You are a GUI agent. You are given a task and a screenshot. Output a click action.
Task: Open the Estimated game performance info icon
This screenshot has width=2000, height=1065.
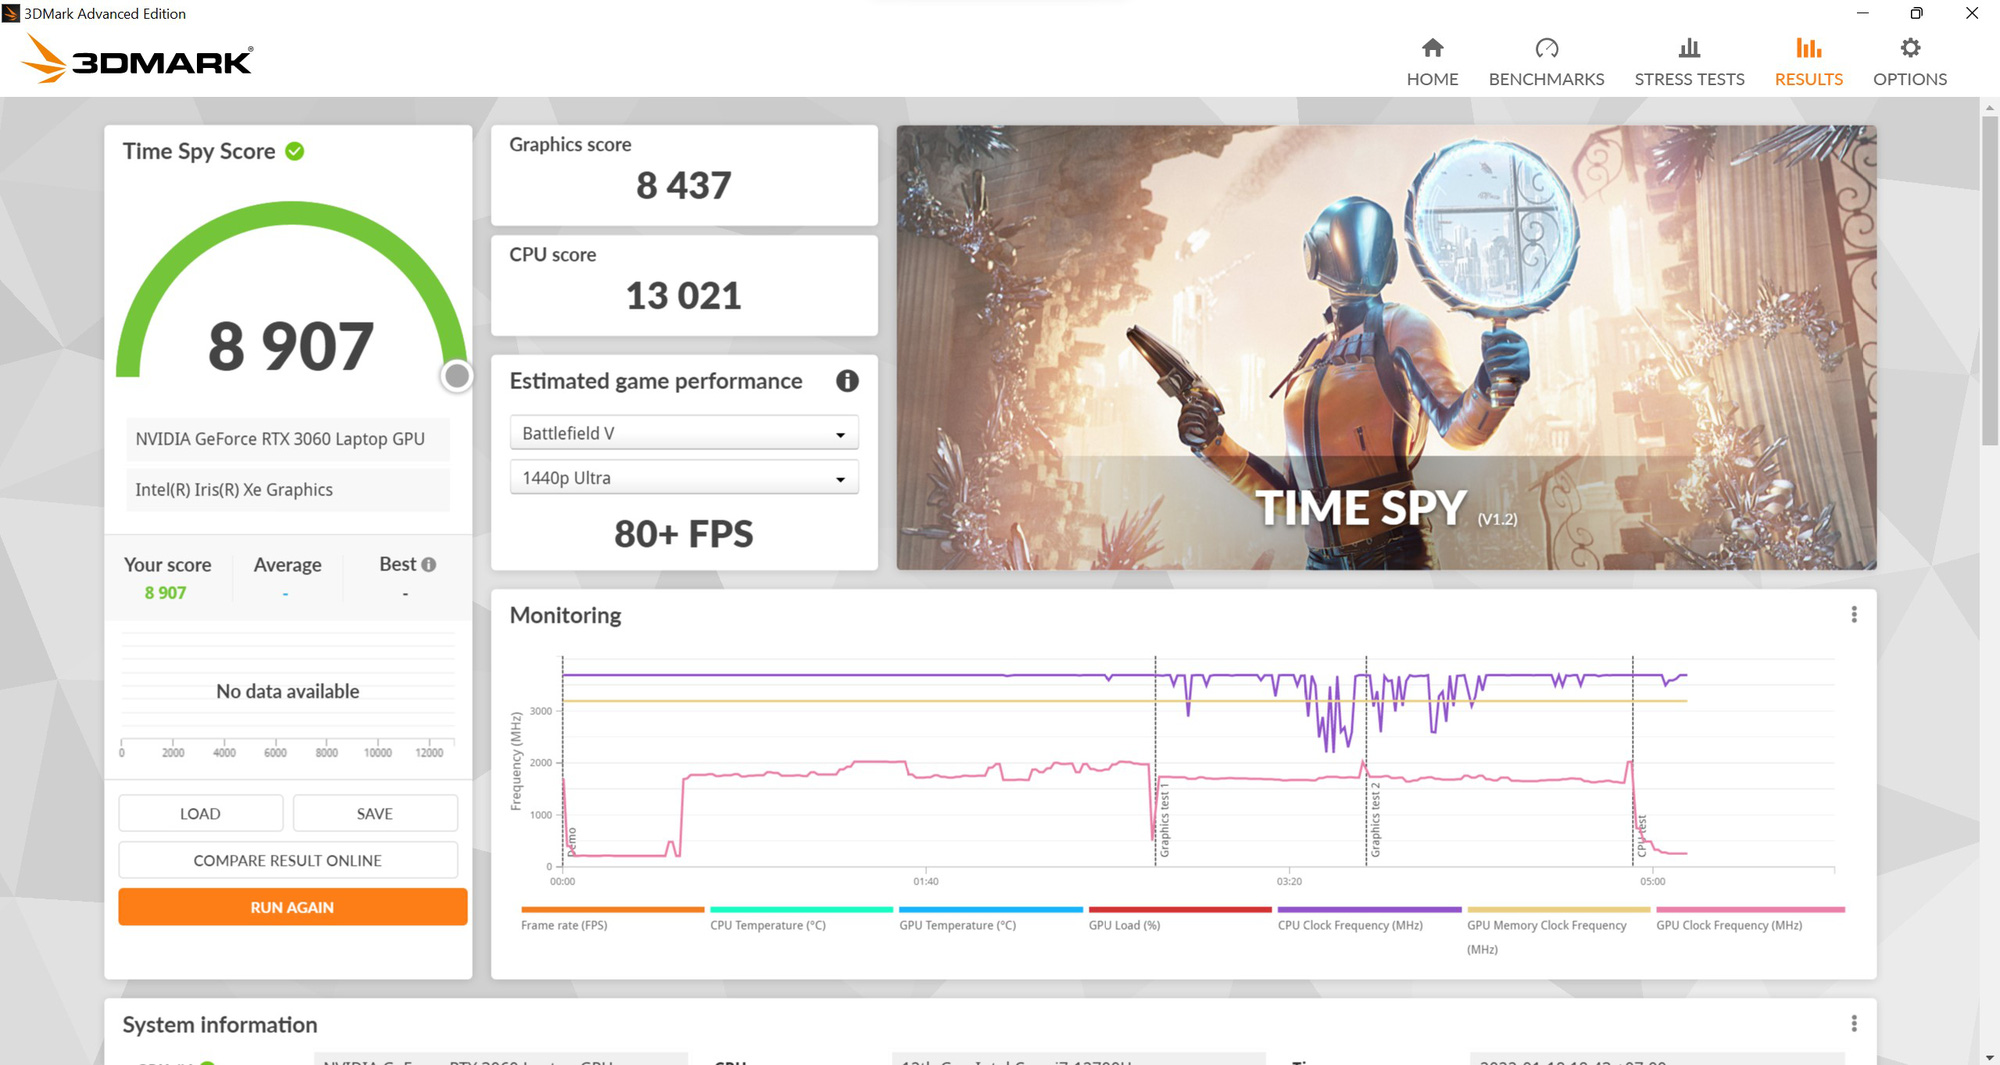coord(847,381)
